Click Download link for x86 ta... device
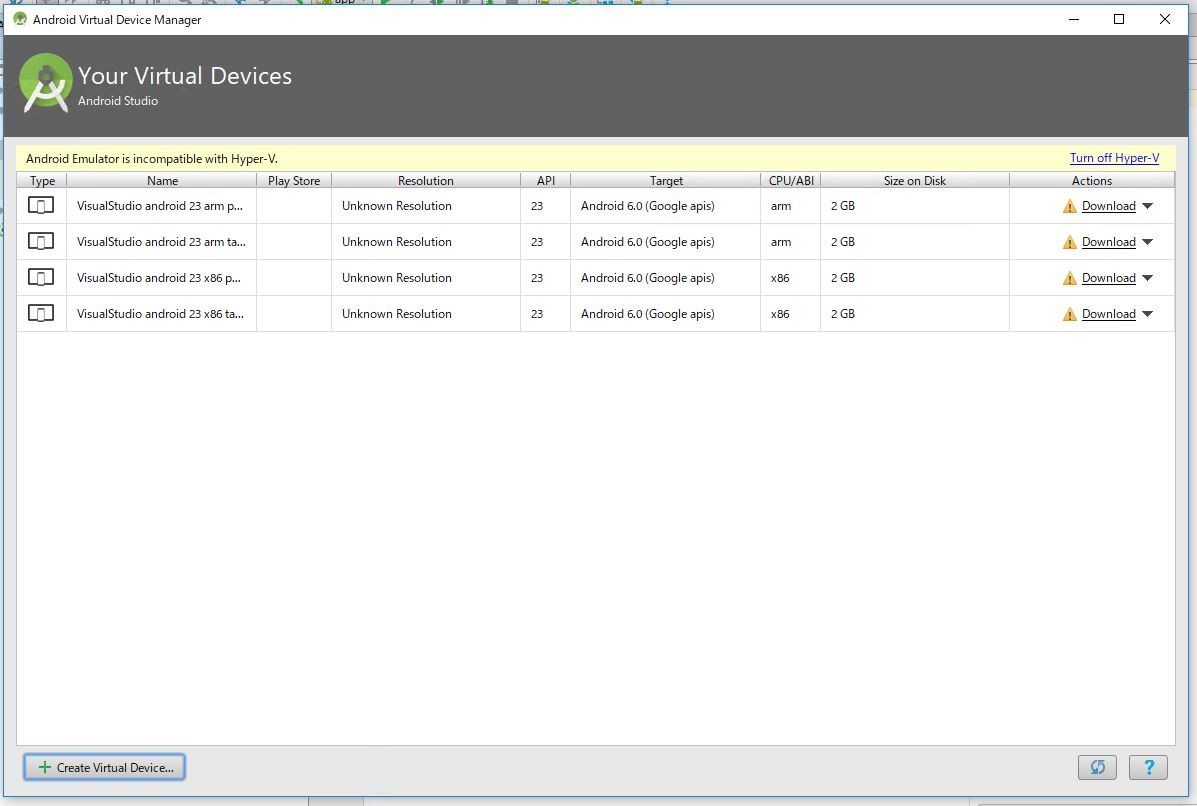The image size is (1197, 806). tap(1108, 314)
